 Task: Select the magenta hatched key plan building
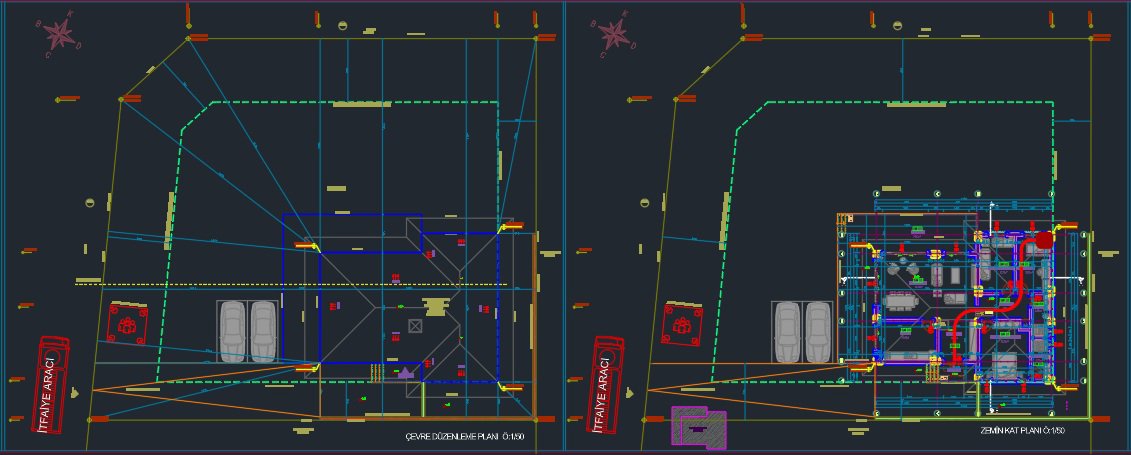(x=698, y=427)
